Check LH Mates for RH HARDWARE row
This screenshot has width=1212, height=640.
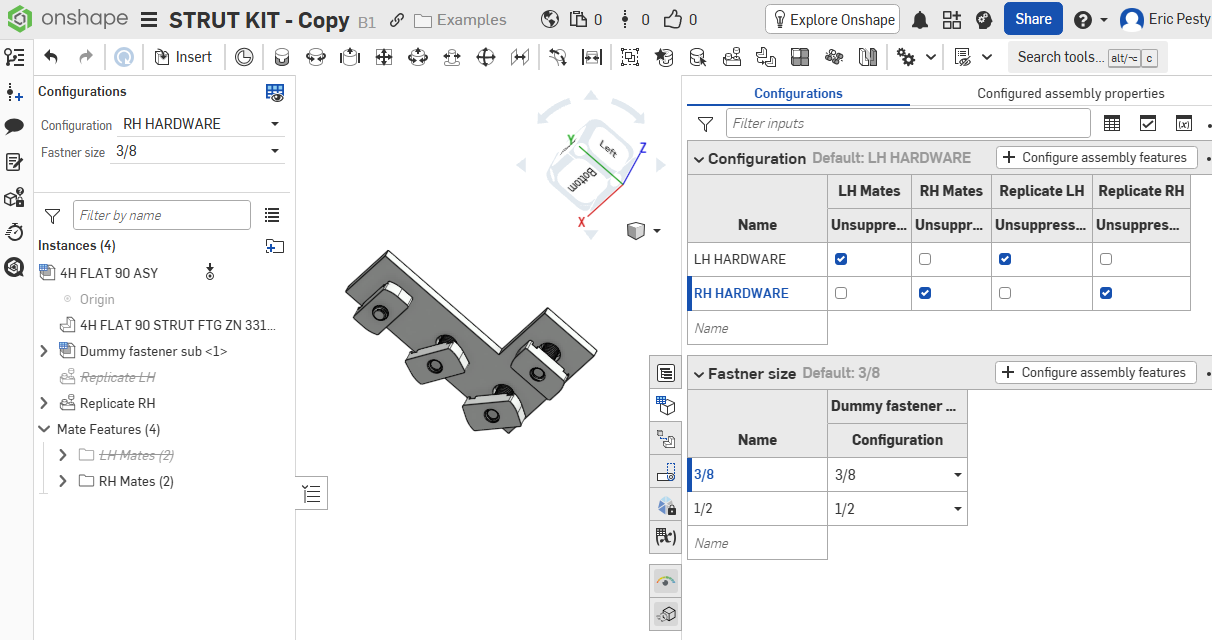coord(841,293)
